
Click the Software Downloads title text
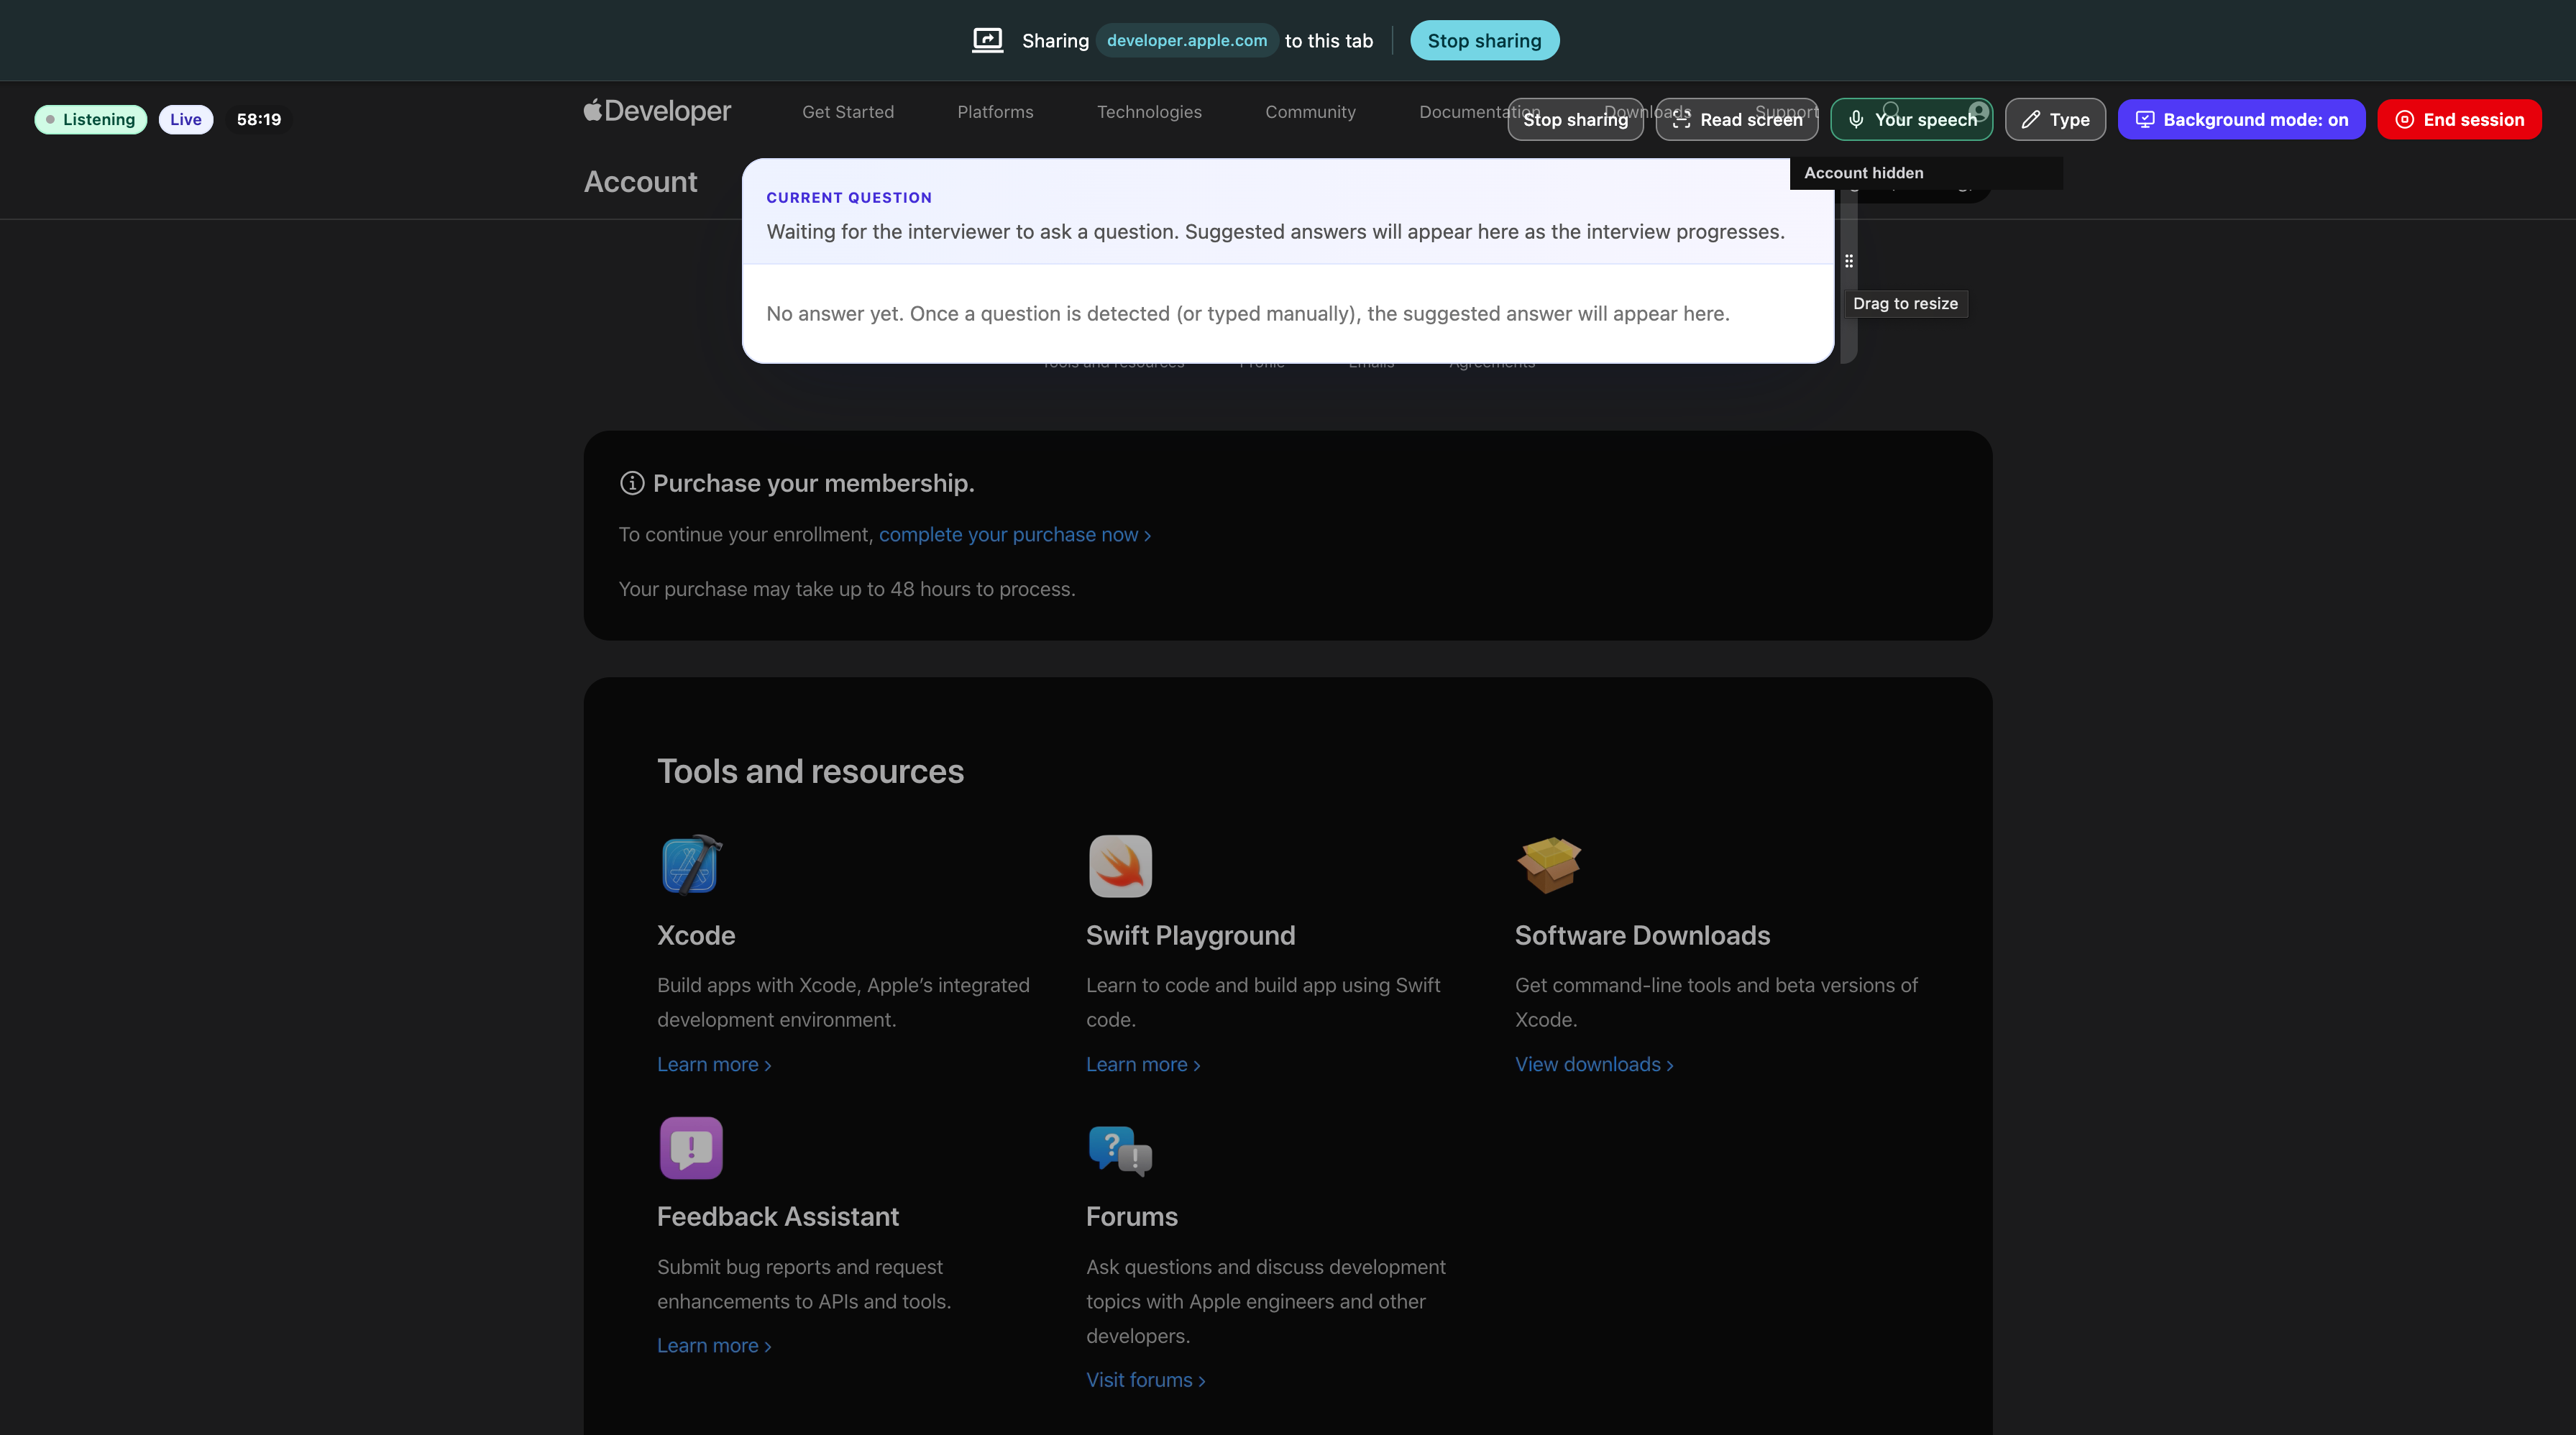[1642, 935]
